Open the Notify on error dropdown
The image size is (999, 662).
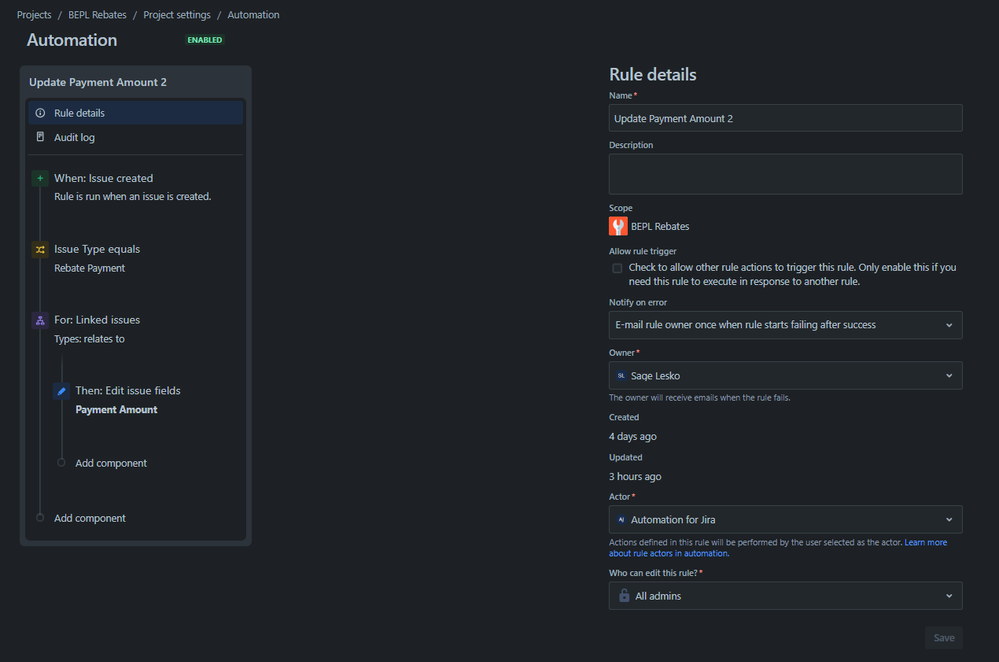click(x=786, y=325)
